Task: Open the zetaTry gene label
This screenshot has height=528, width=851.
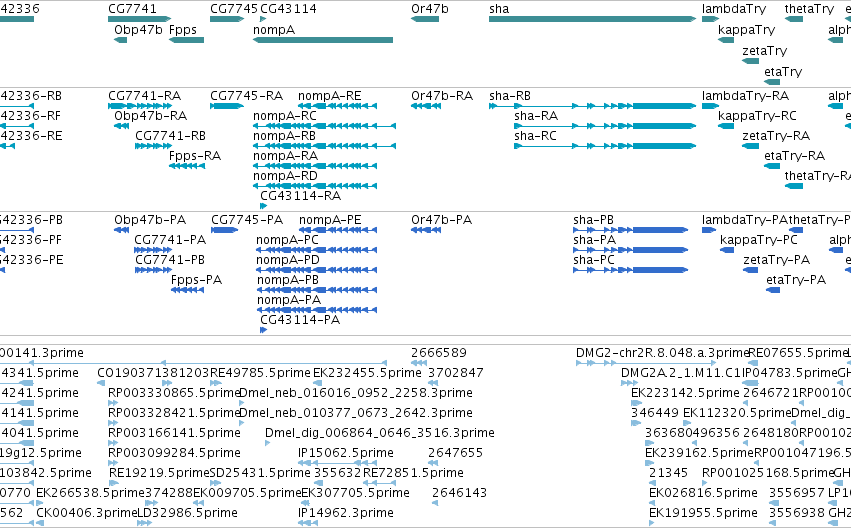Action: click(x=765, y=51)
